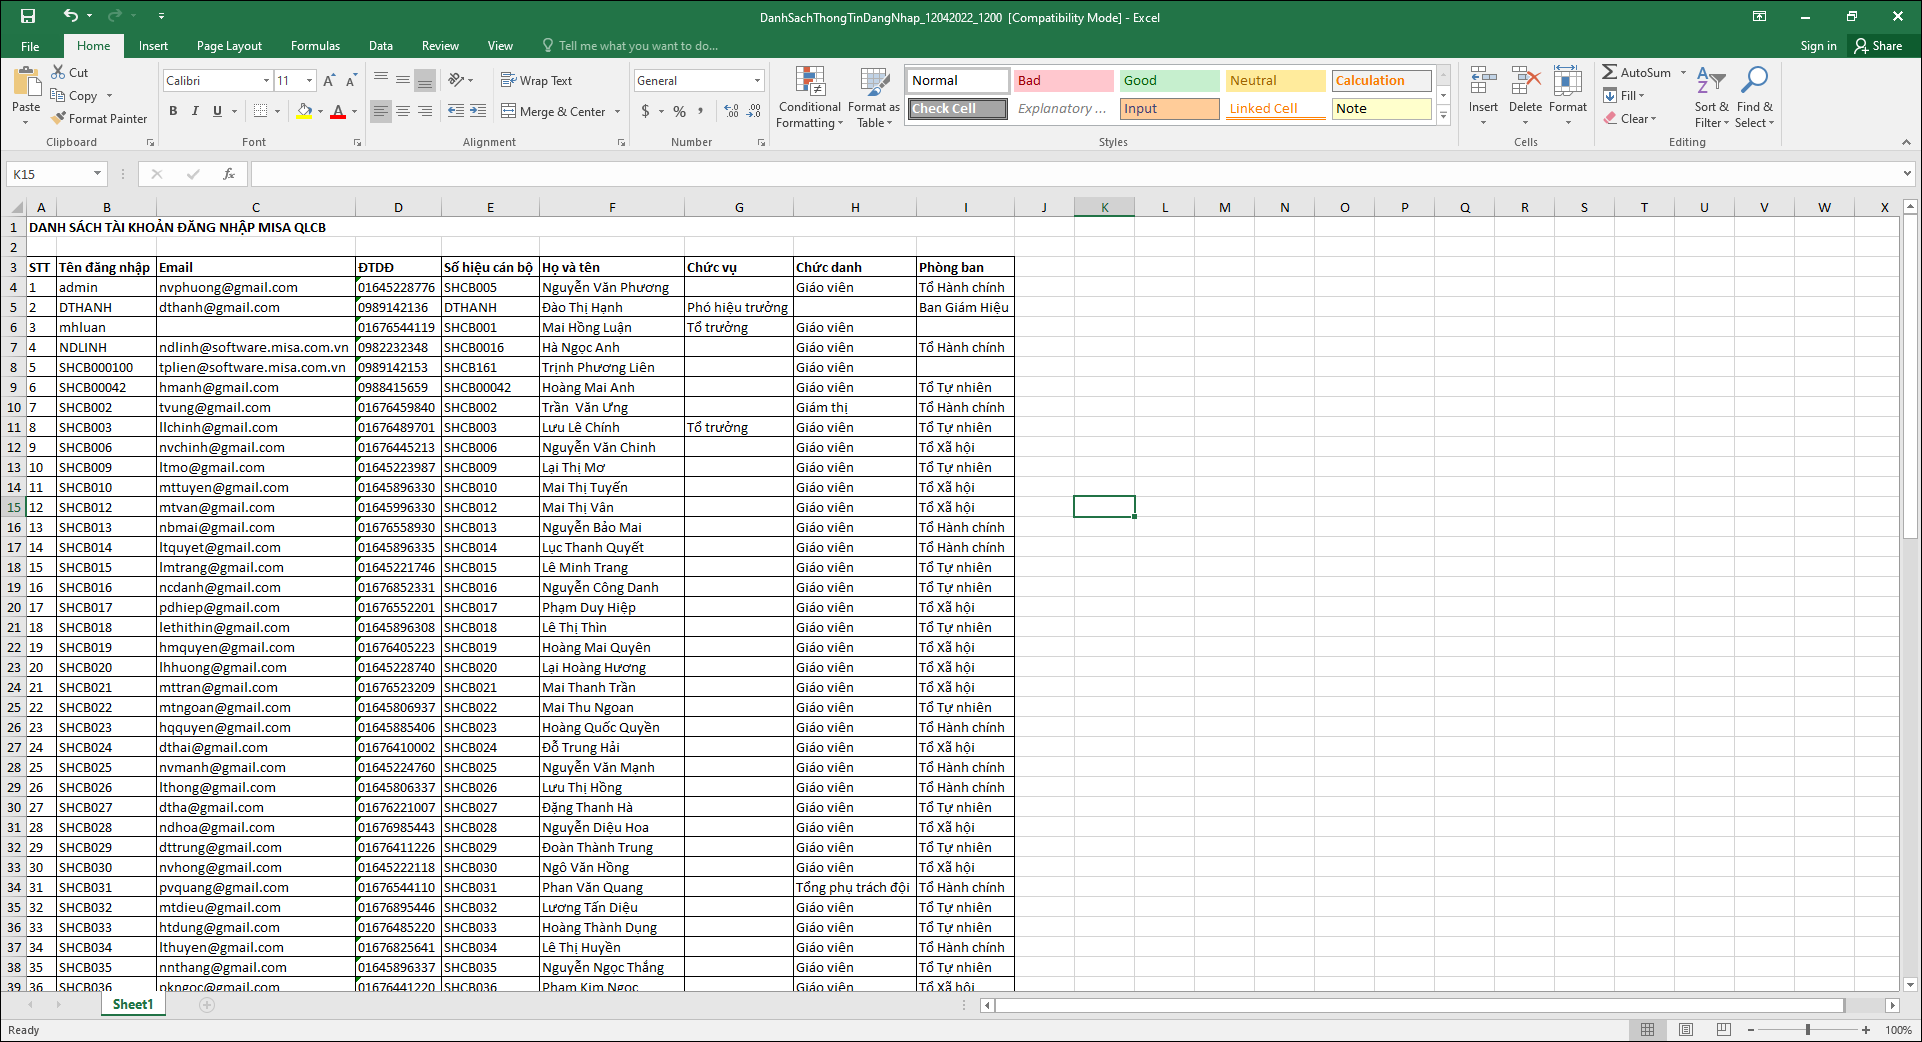1922x1042 pixels.
Task: Expand the Name Box dropdown arrow
Action: pos(97,174)
